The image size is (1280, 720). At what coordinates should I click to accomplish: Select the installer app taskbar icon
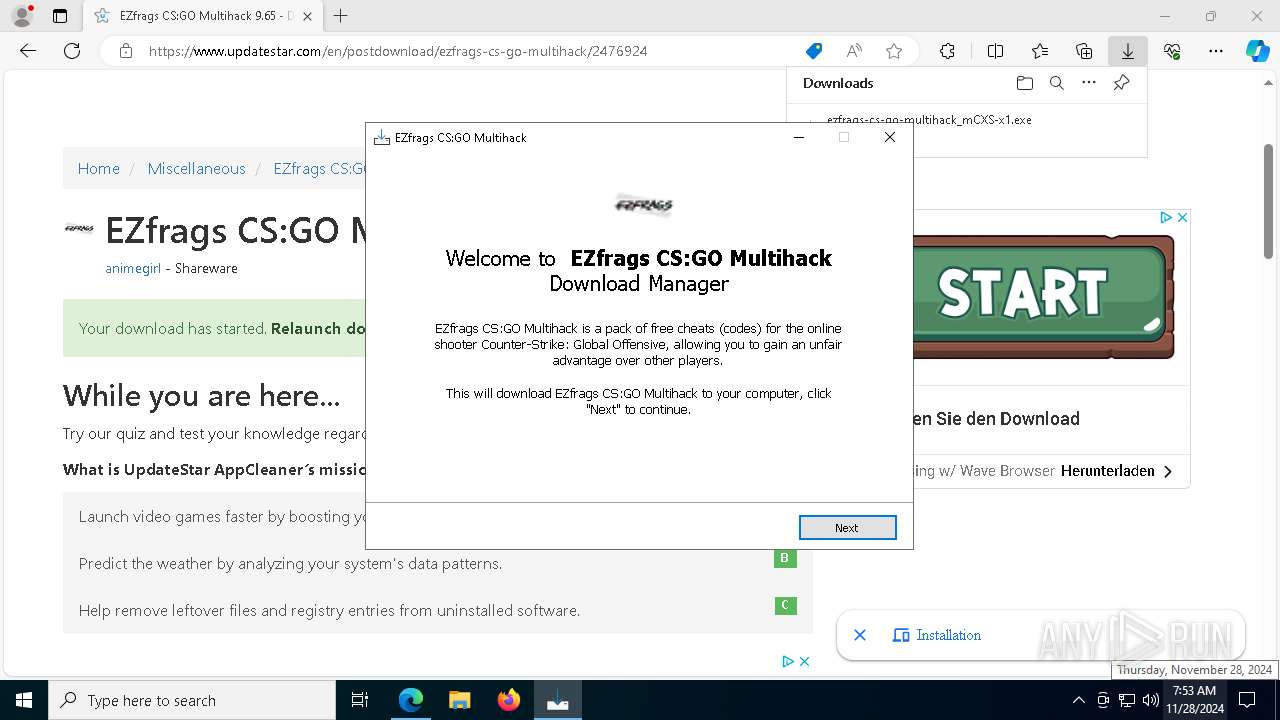[x=557, y=700]
